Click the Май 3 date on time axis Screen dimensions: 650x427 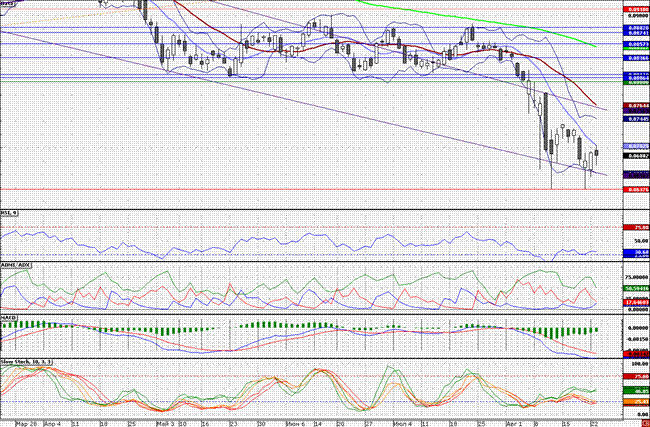point(165,422)
